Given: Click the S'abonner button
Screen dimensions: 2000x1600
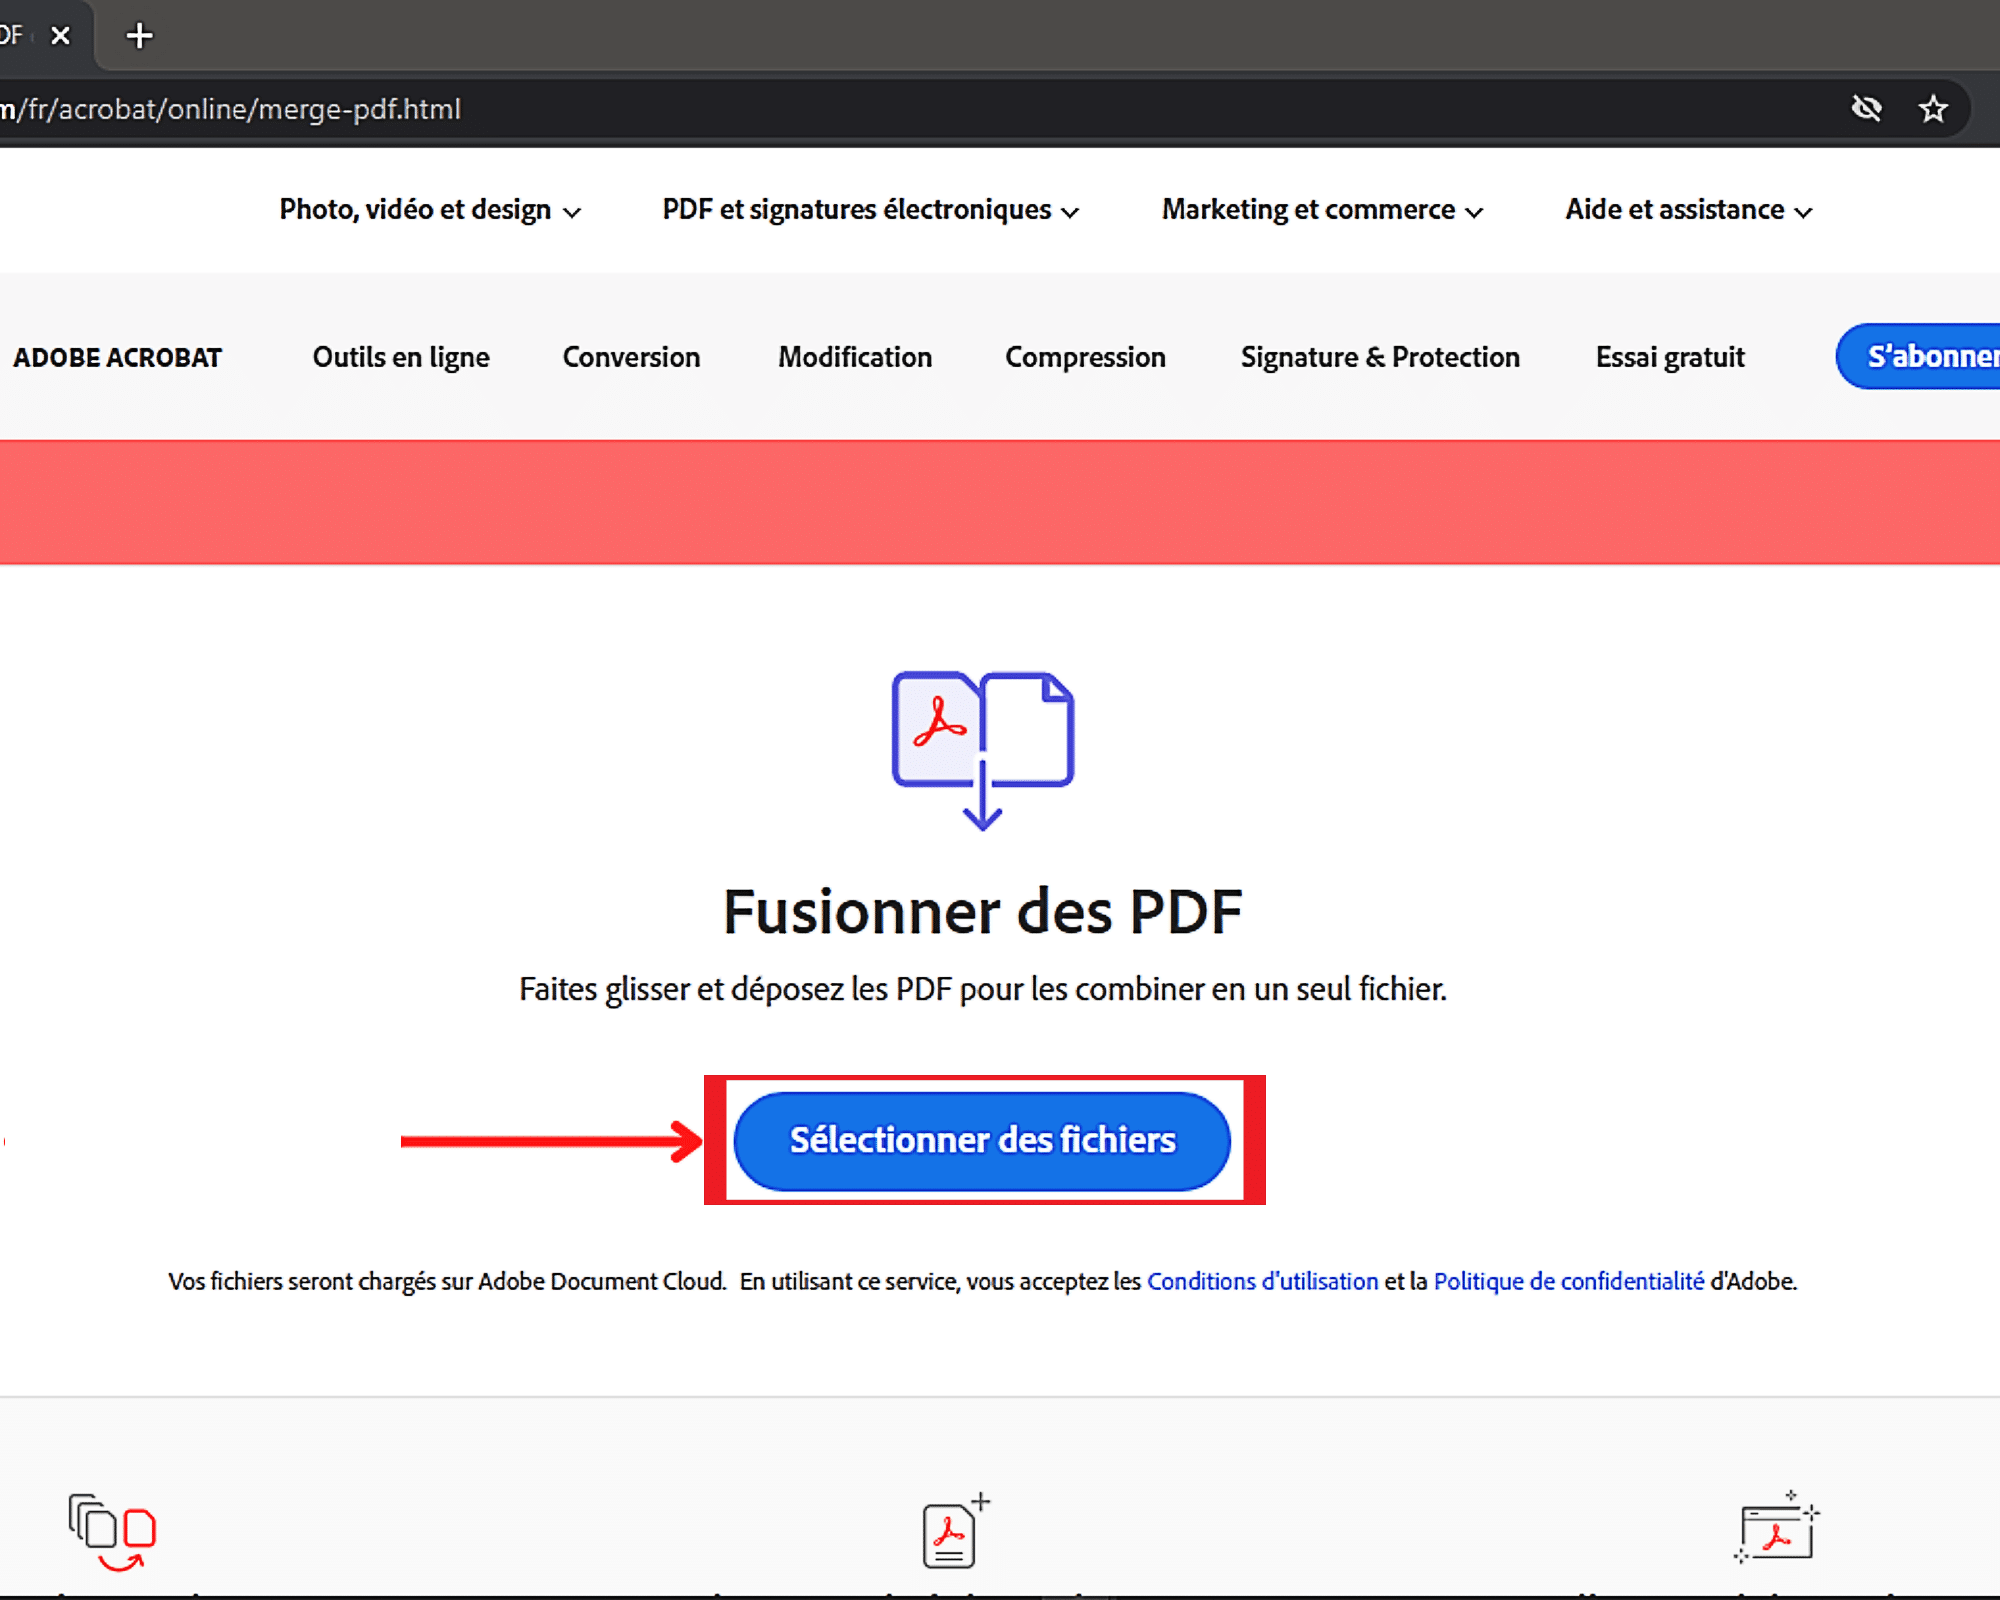Looking at the screenshot, I should pos(1920,356).
